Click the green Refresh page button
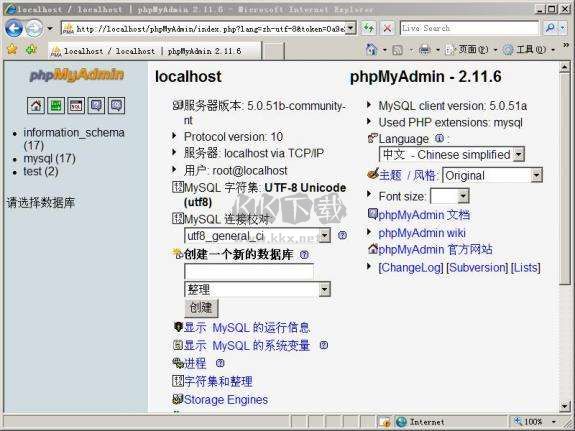575x431 pixels. pyautogui.click(x=369, y=28)
